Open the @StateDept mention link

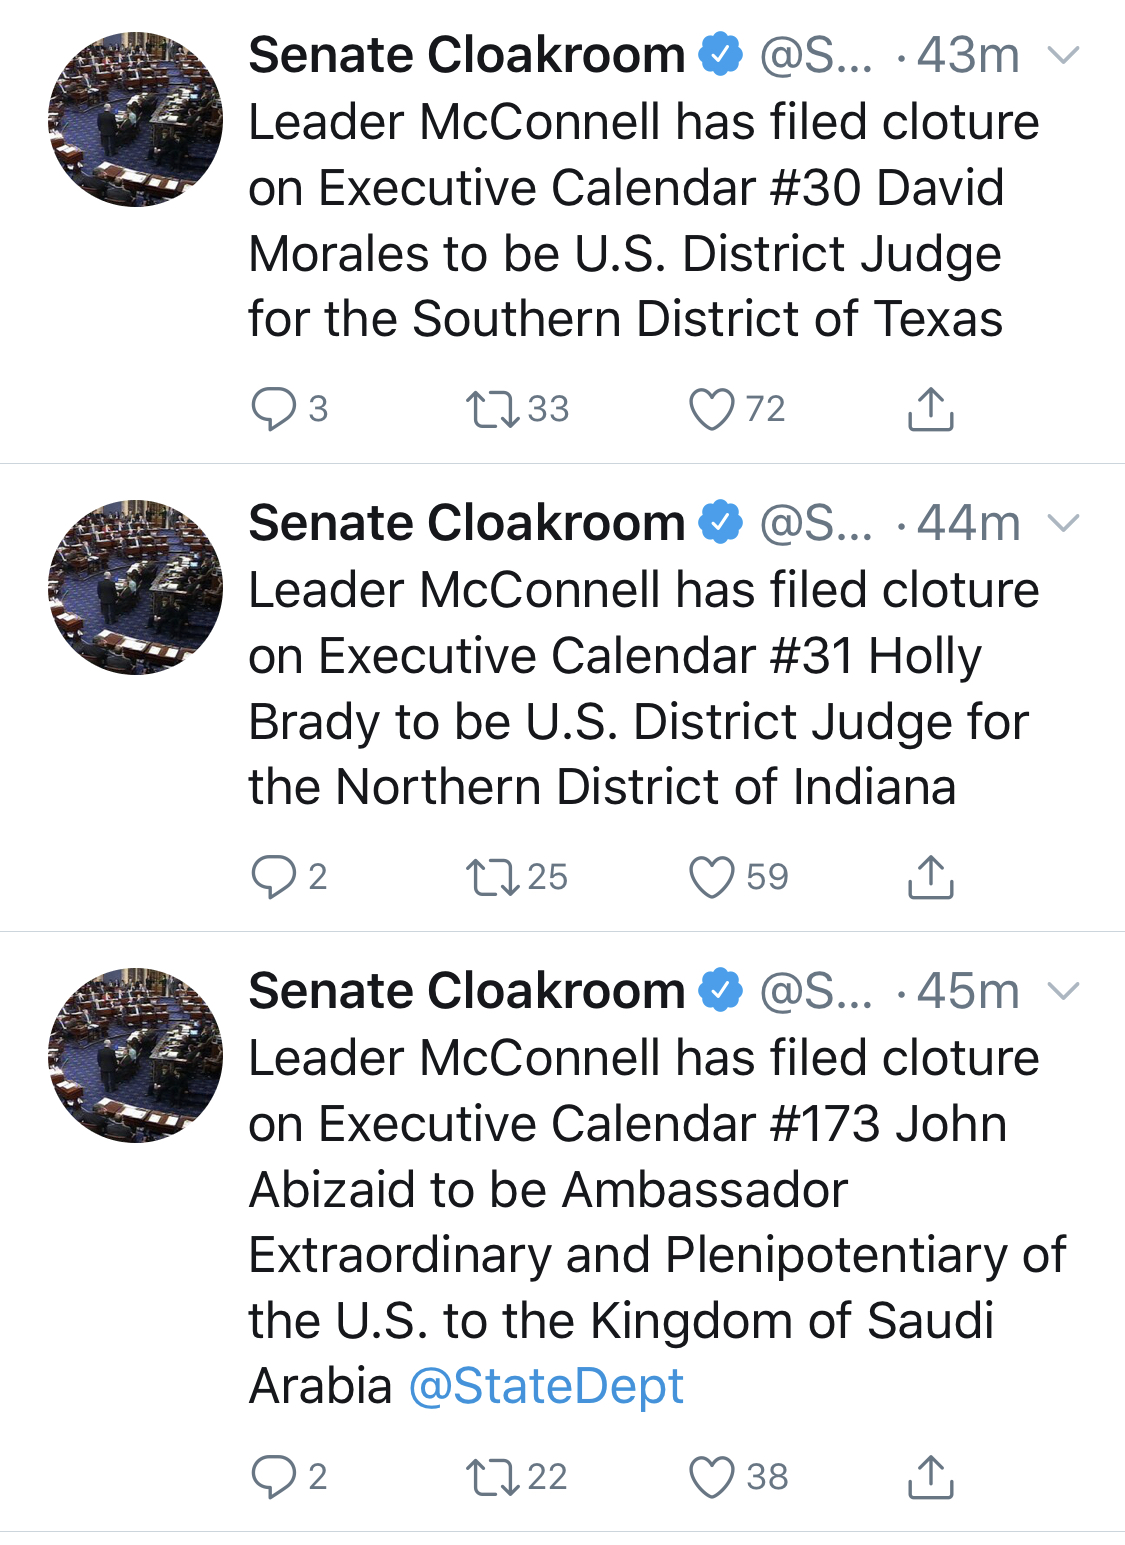[x=546, y=1387]
